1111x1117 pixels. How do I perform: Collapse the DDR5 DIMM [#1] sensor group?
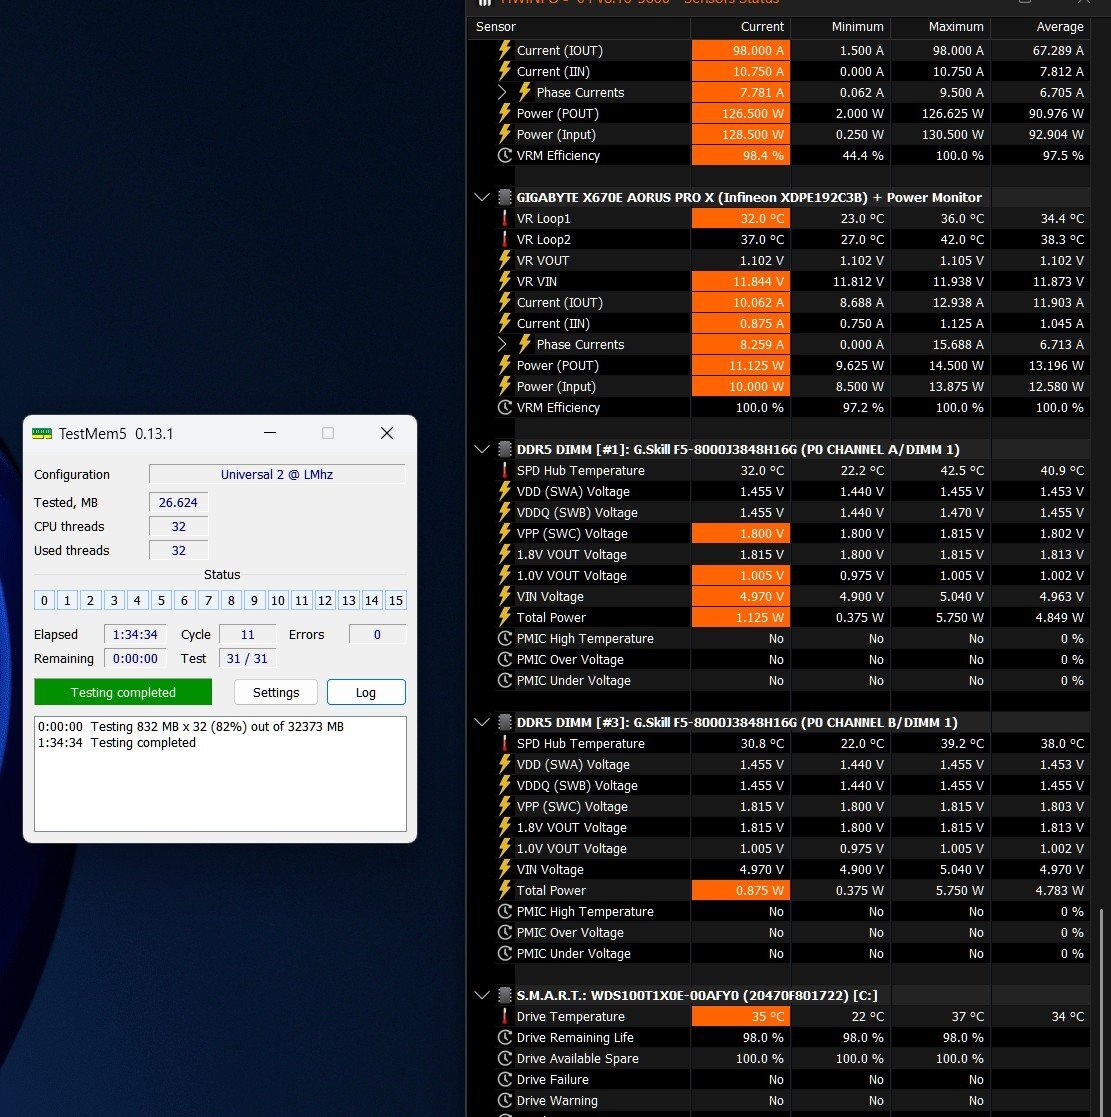[x=482, y=450]
